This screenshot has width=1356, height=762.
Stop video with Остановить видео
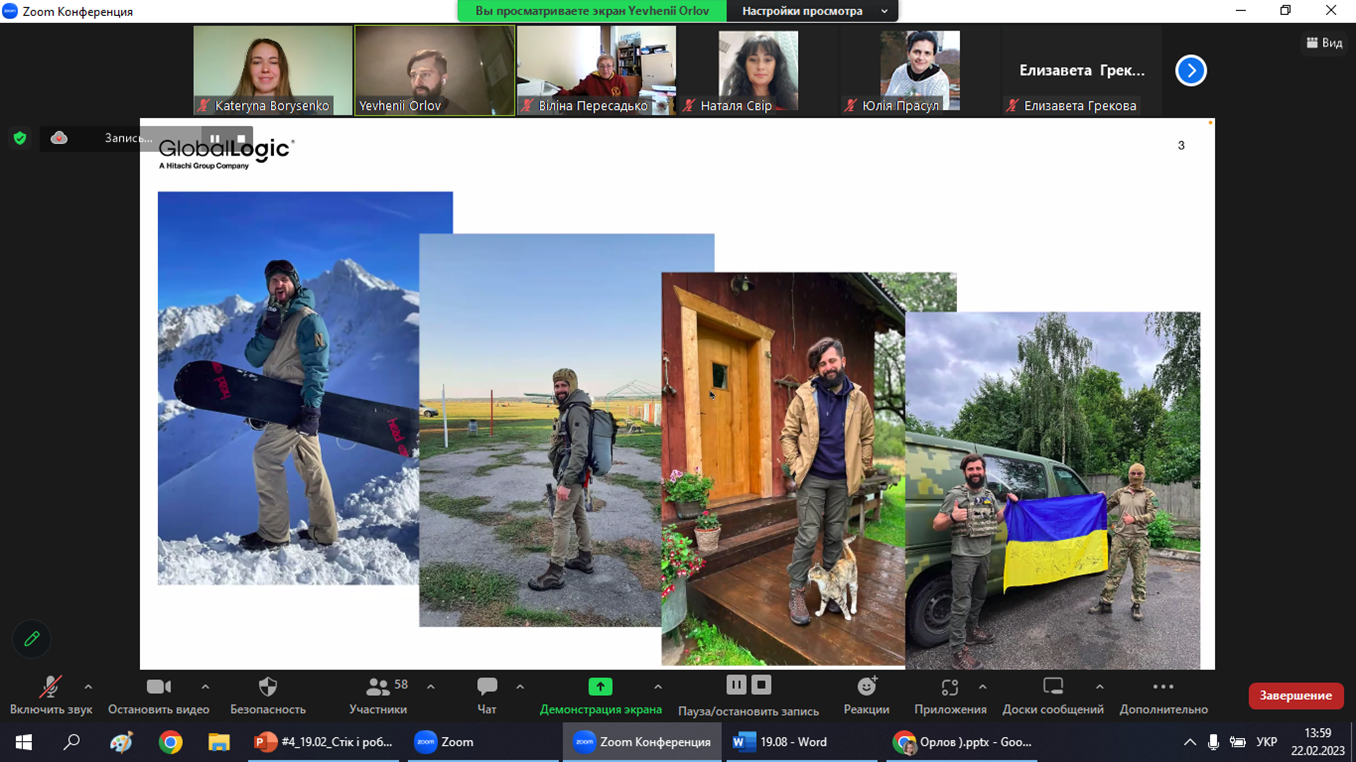click(x=158, y=688)
